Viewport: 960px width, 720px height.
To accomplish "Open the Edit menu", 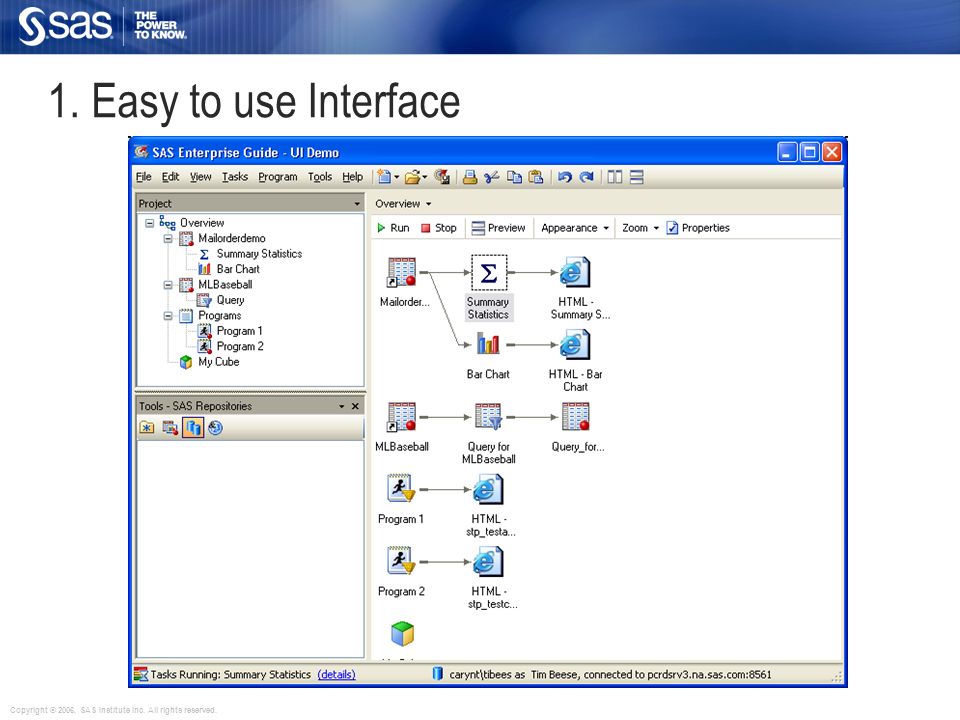I will tap(170, 177).
